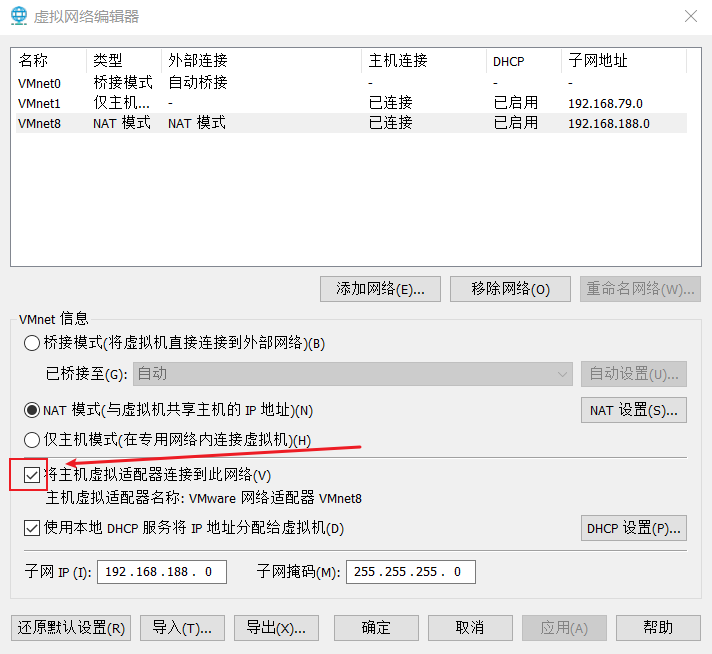Click 还原默认设置(R) button
Screen dimensions: 712x654
[x=71, y=628]
